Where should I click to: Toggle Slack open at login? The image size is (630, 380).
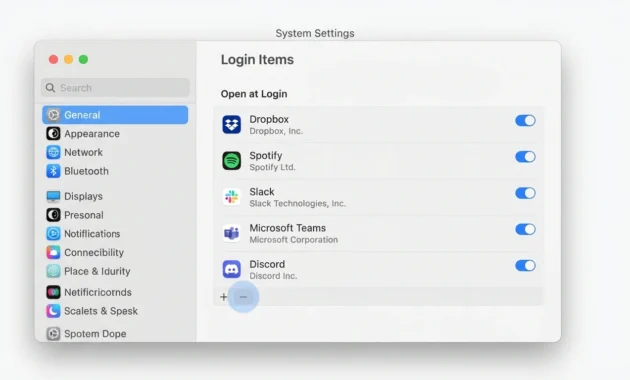526,193
